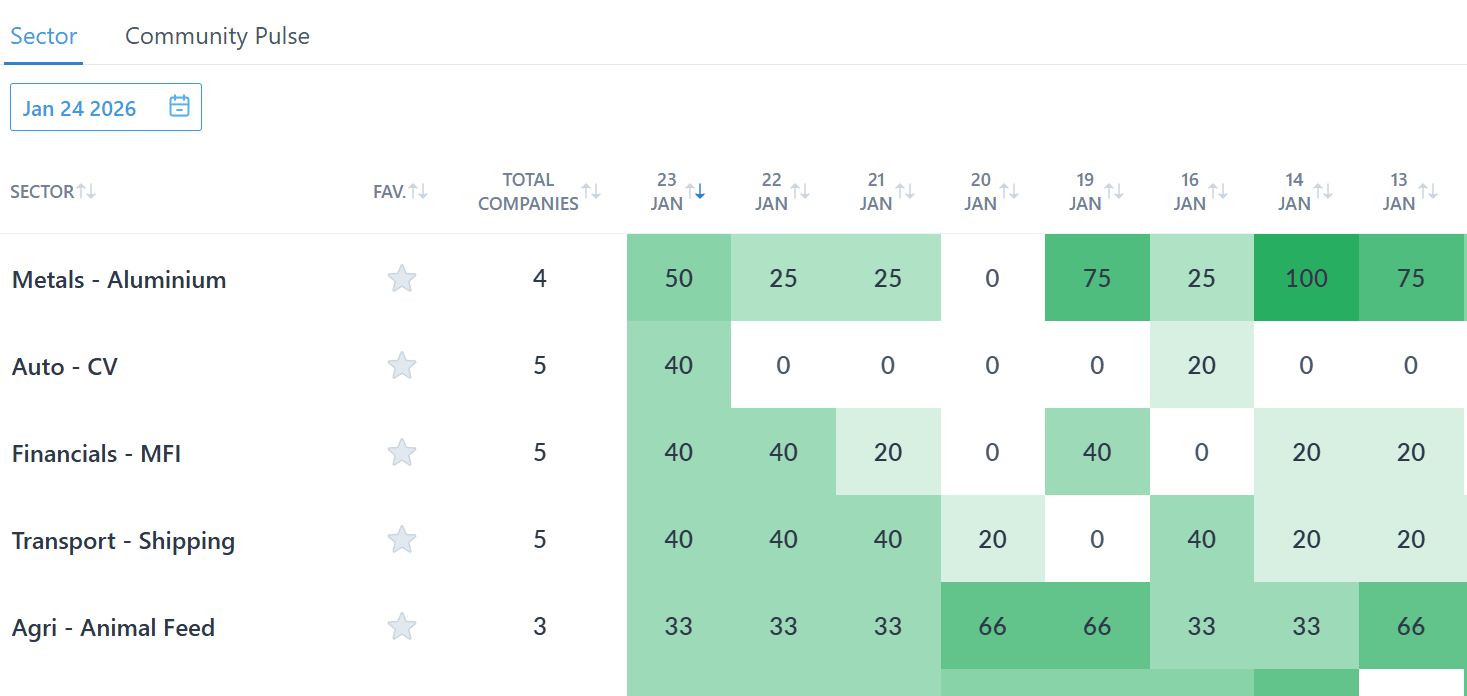The image size is (1467, 696).
Task: Favorite the Auto - CV sector star
Action: [x=401, y=366]
